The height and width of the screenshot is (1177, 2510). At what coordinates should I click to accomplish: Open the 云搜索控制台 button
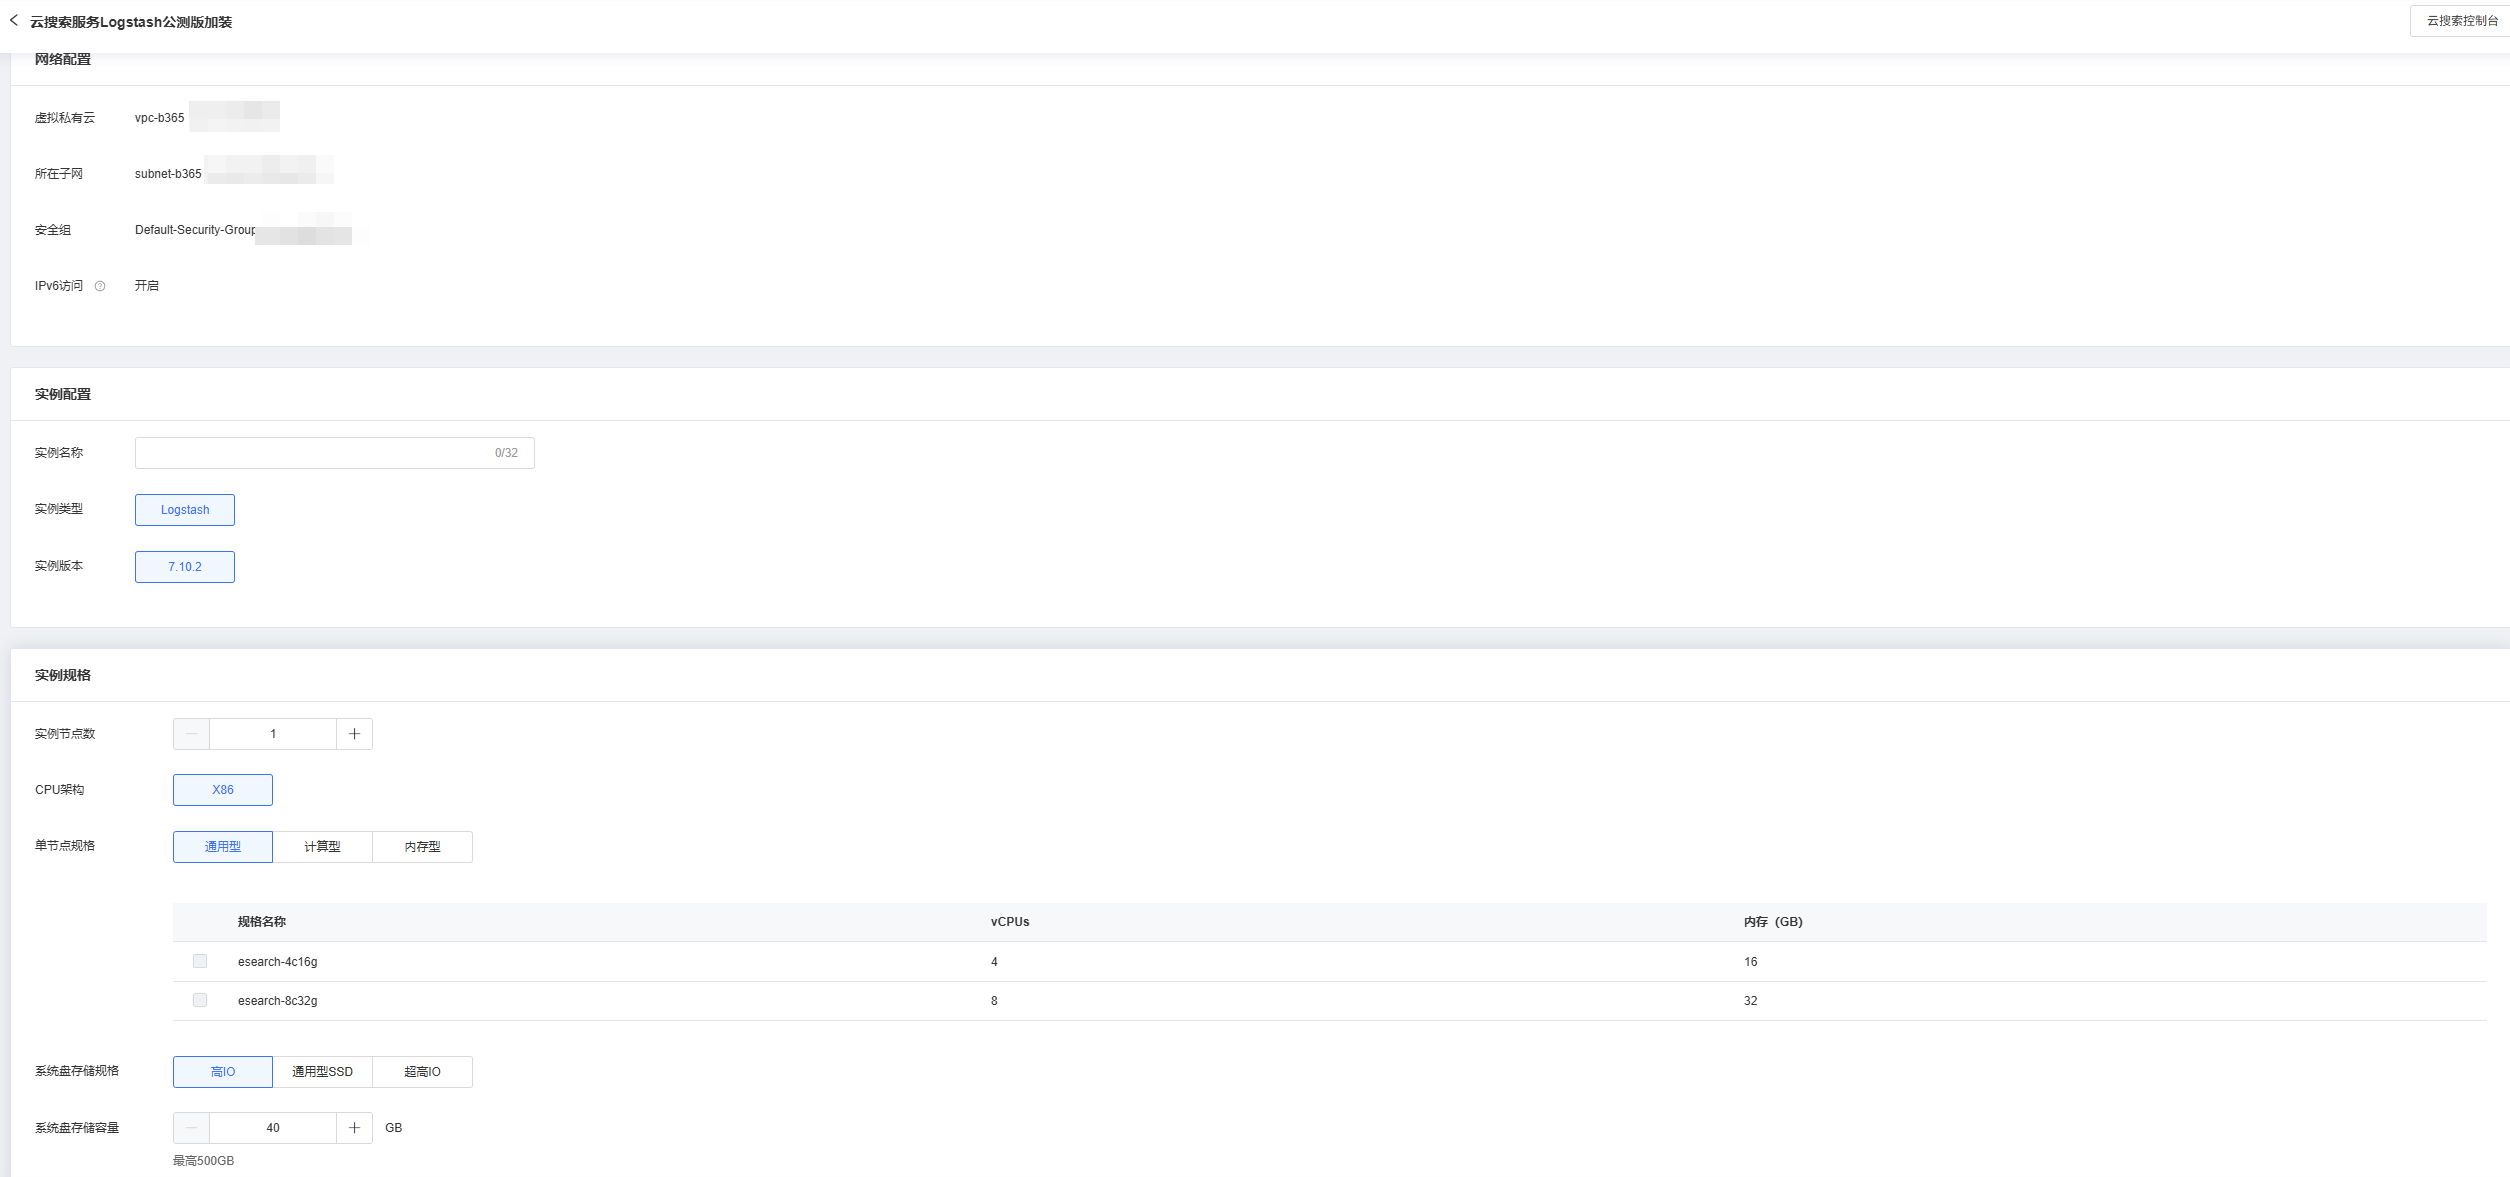pyautogui.click(x=2461, y=21)
